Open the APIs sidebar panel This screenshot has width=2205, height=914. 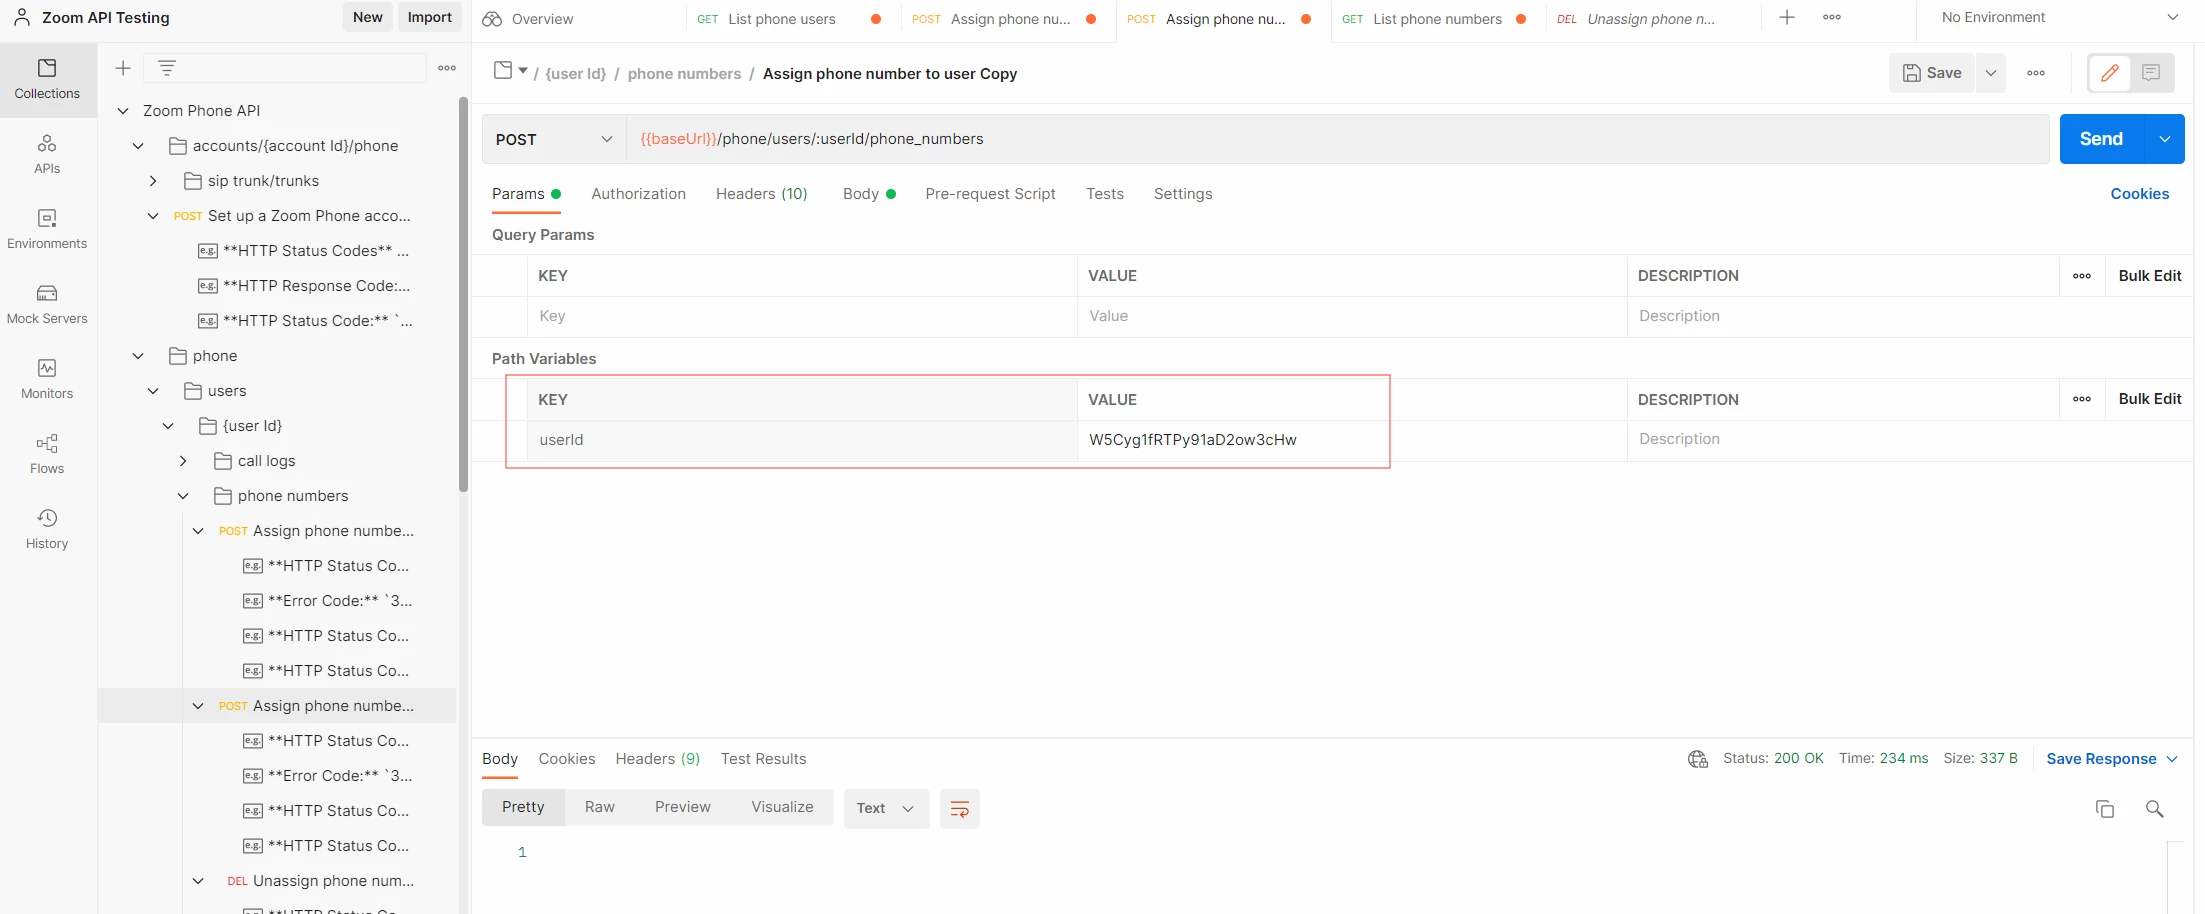click(47, 154)
